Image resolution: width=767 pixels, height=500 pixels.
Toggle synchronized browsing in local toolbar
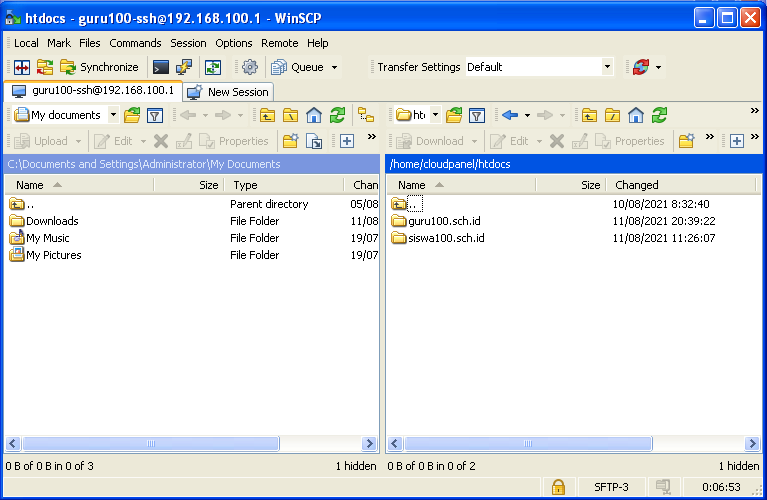[x=366, y=115]
